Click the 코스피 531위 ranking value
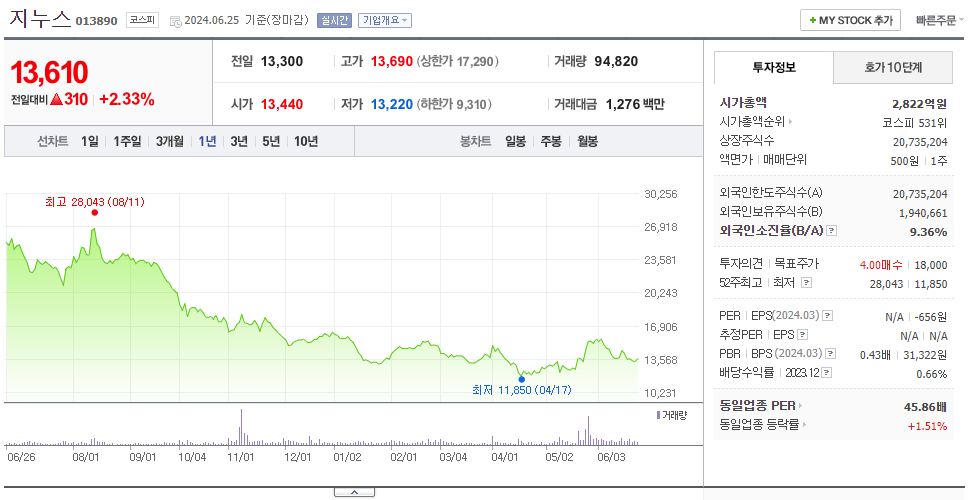Screen dimensions: 968x500 (x=915, y=122)
